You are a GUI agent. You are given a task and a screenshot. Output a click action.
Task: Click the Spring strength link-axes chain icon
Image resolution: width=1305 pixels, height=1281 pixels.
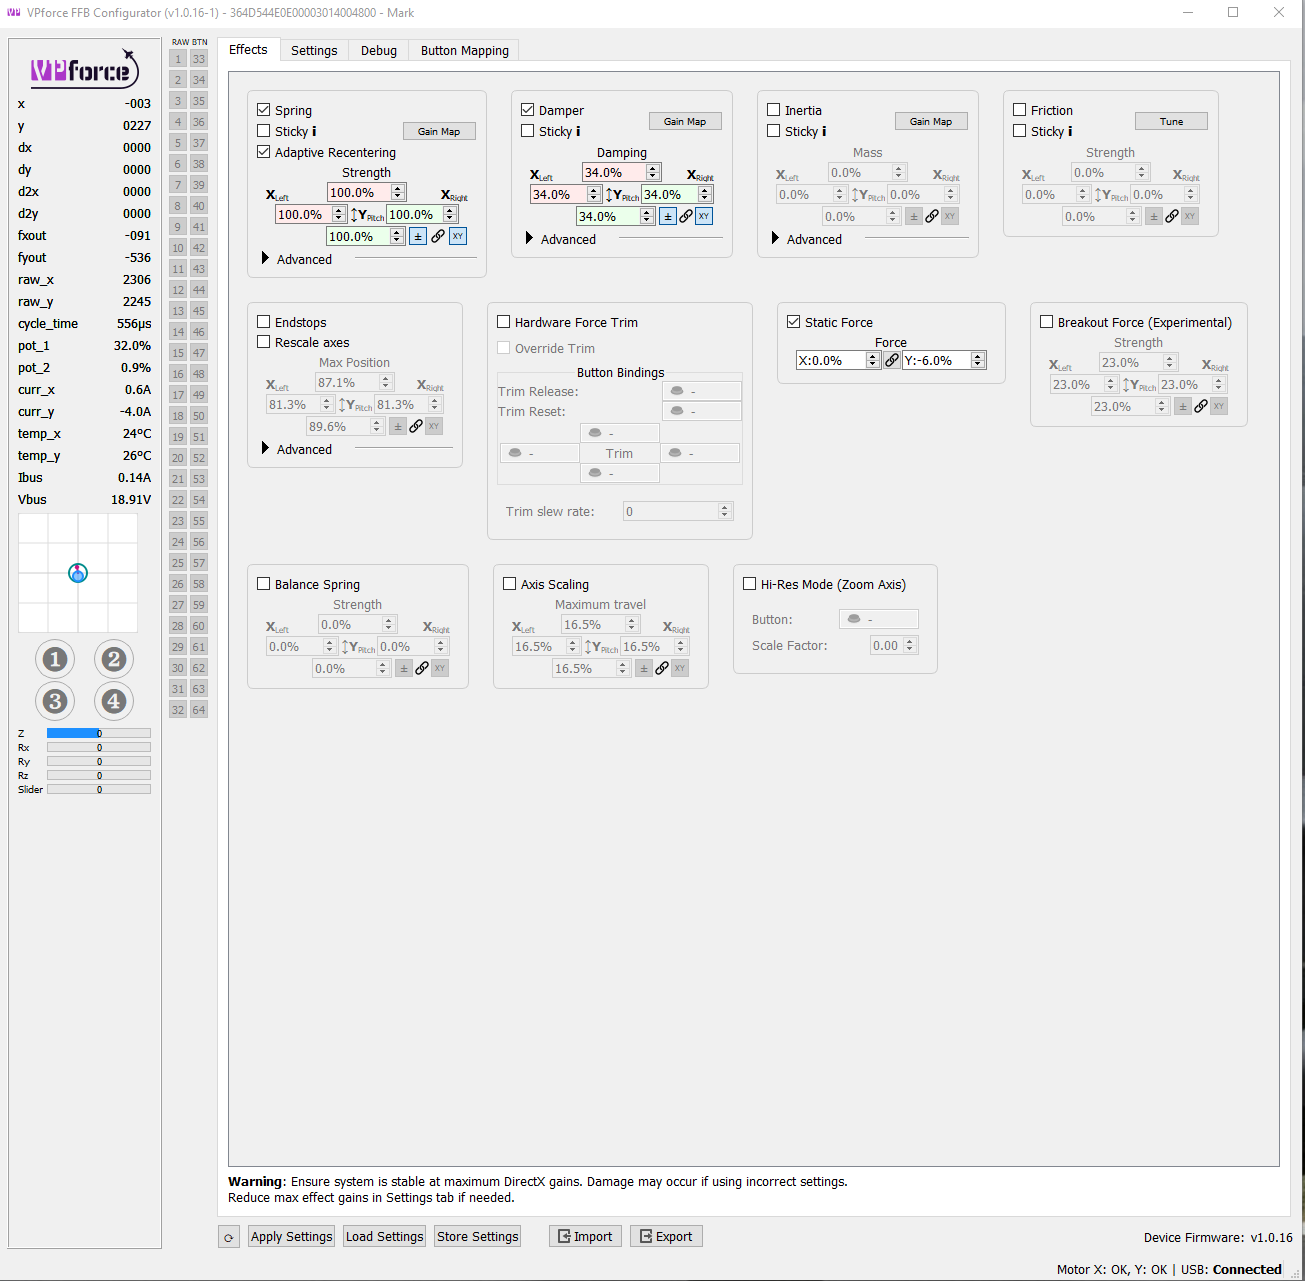(438, 237)
